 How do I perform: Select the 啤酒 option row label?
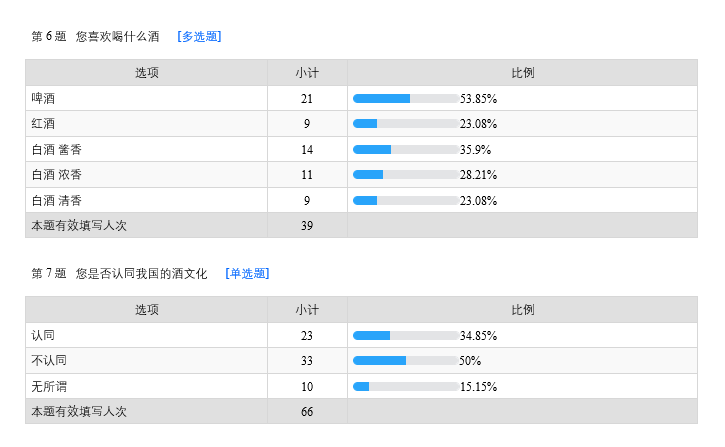point(44,99)
